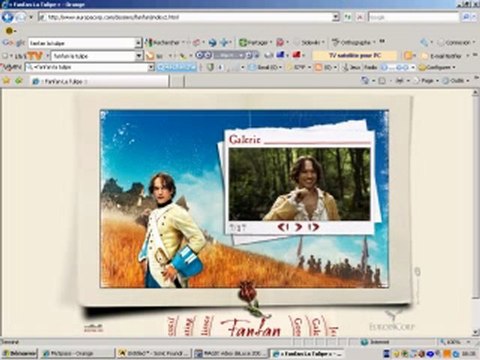Select the Fanfan La Tulipe browser tab
480x360 pixels.
pyautogui.click(x=99, y=81)
